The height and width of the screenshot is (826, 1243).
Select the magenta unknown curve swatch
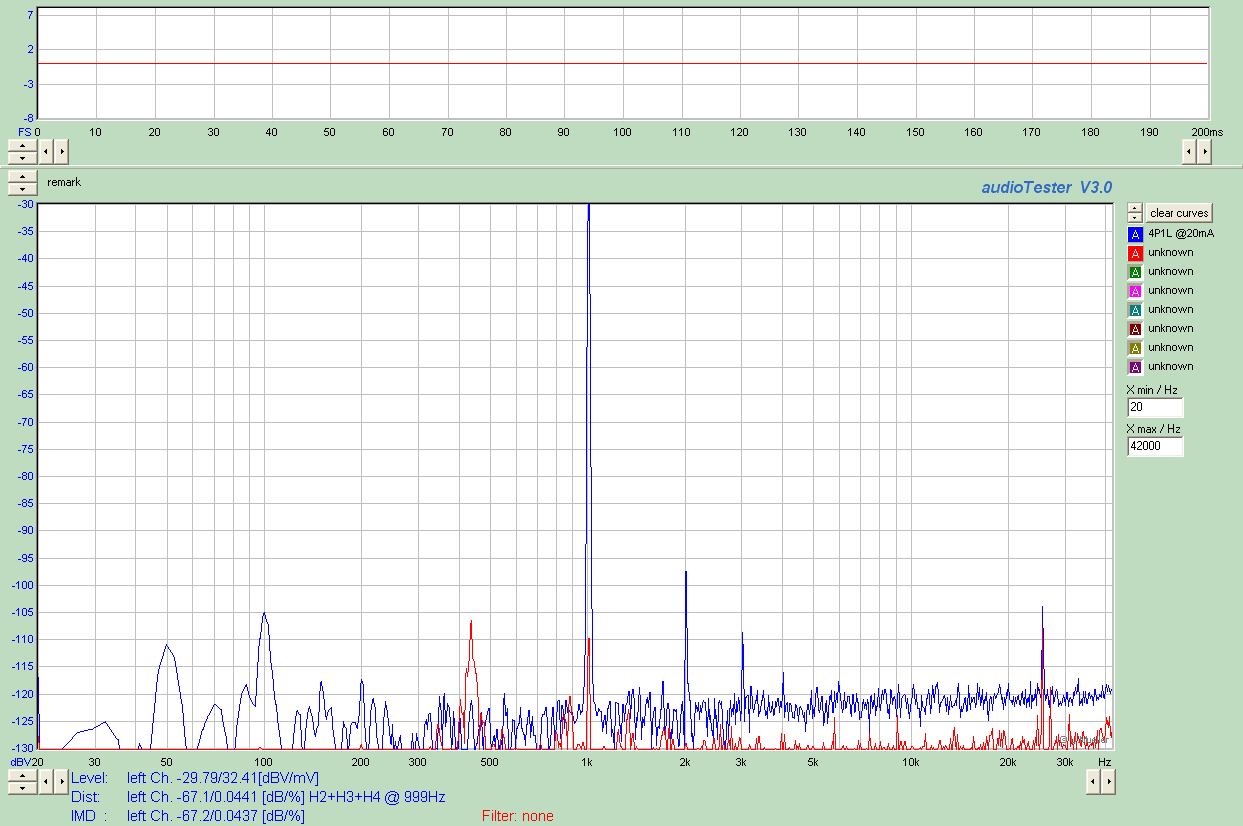(1135, 291)
